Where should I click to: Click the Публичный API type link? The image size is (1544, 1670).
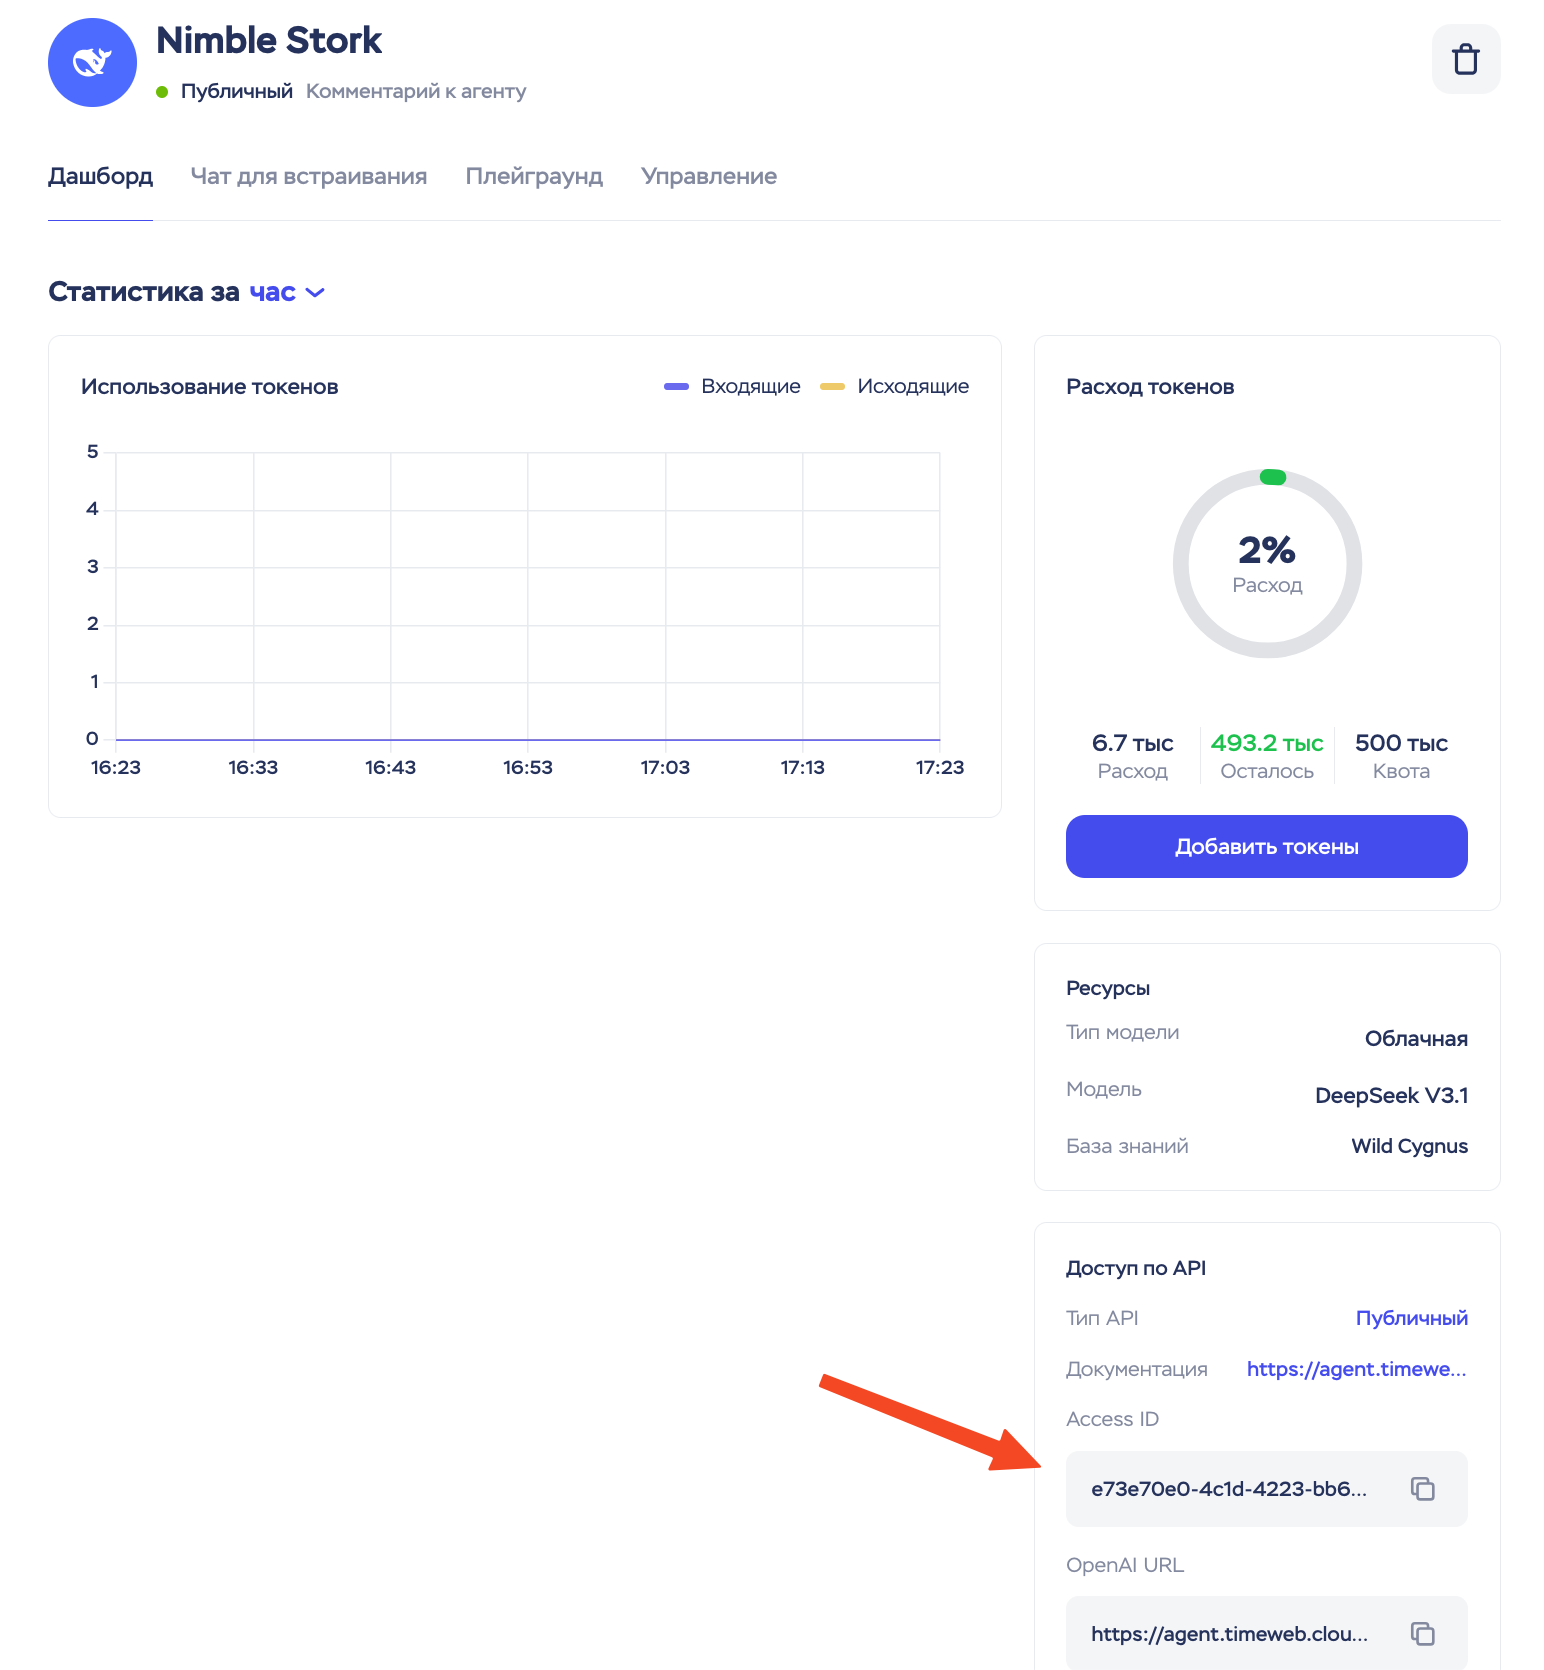1411,1317
